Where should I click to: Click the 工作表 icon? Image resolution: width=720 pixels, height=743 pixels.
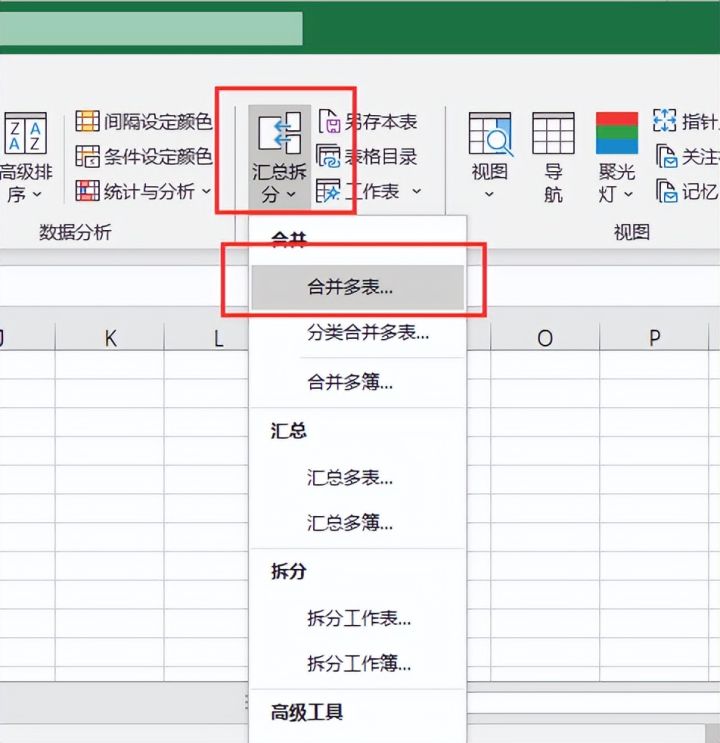tap(328, 191)
